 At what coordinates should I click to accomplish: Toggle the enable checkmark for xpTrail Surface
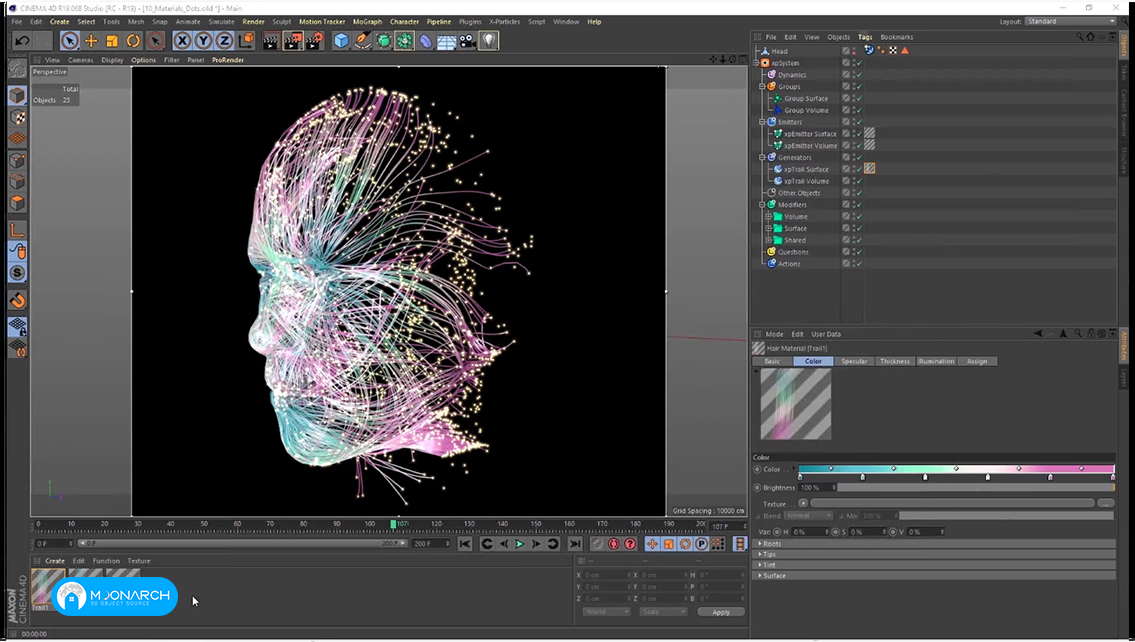click(859, 169)
